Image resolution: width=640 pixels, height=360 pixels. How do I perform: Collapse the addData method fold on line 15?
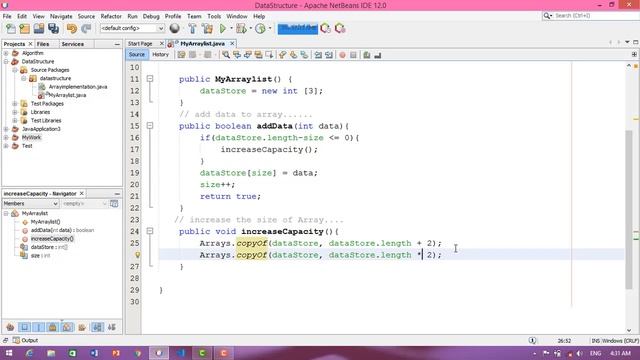(150, 126)
